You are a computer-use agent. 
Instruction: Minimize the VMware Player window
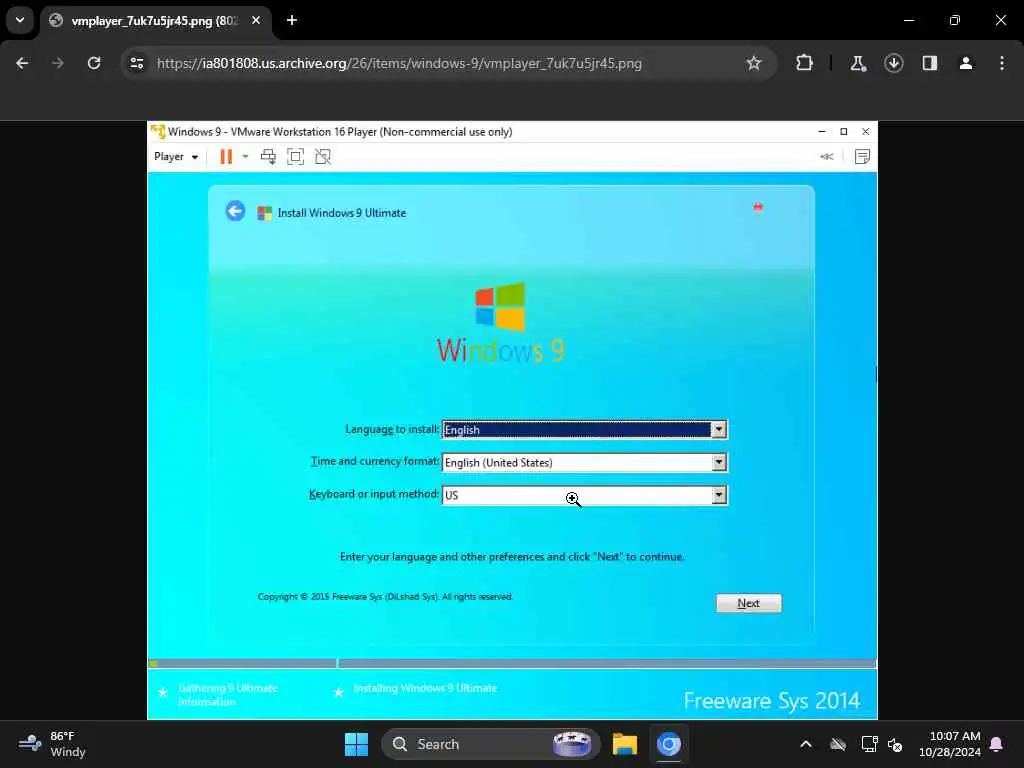822,131
